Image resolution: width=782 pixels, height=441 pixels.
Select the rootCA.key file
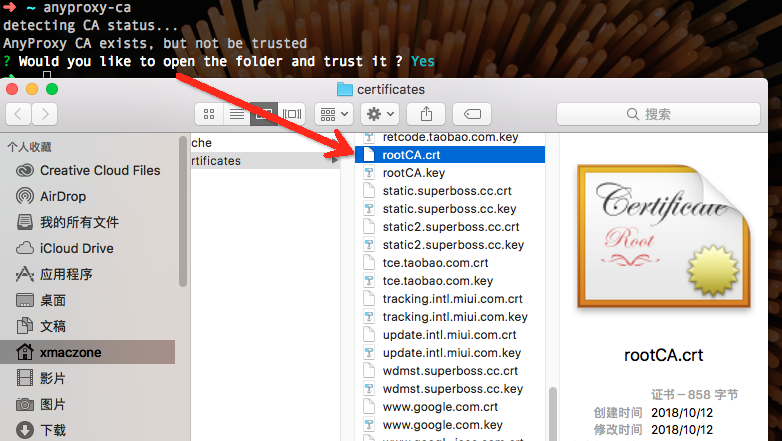450,173
